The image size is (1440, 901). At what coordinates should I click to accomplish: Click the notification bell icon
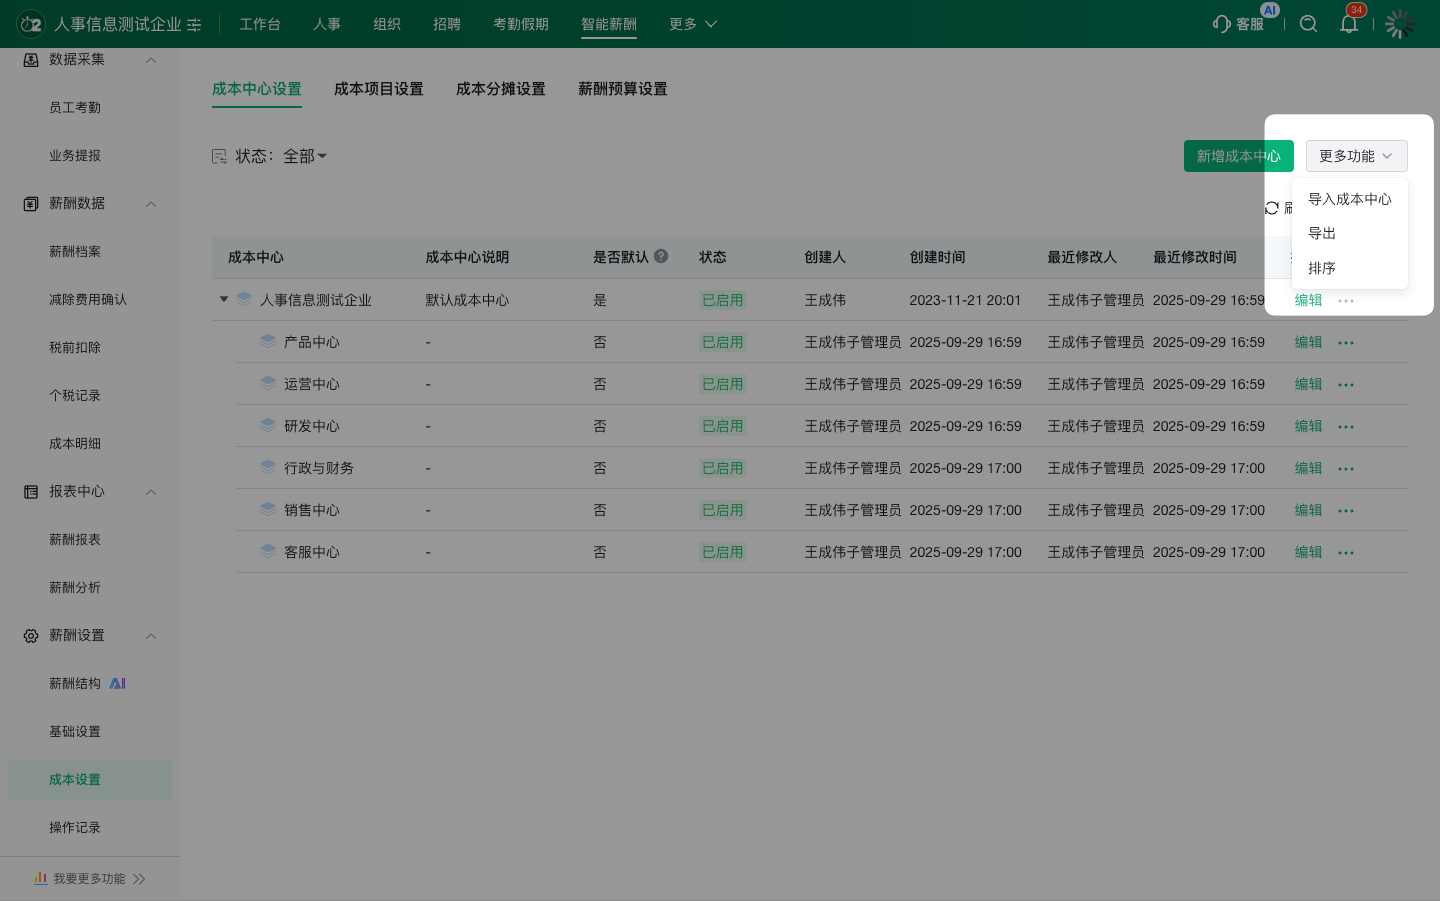(1348, 24)
